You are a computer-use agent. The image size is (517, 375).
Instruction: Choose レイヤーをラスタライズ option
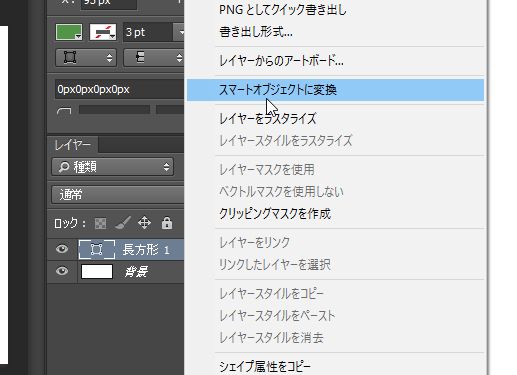[x=267, y=119]
